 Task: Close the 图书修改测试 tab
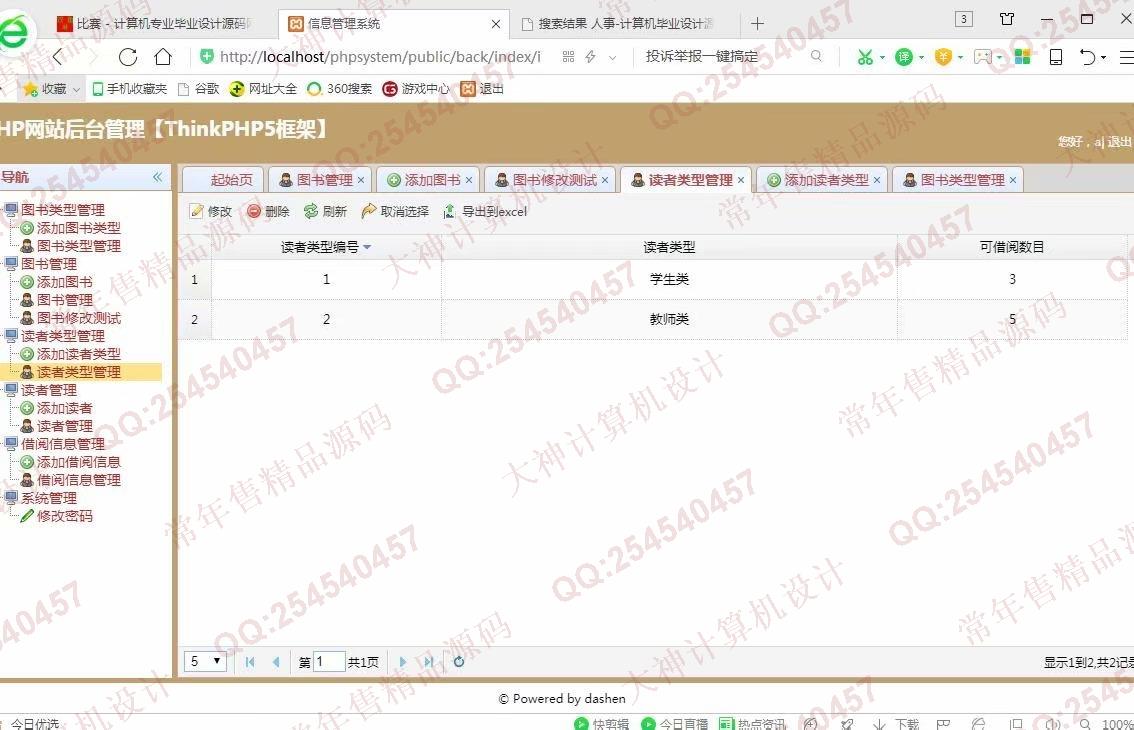pyautogui.click(x=605, y=180)
